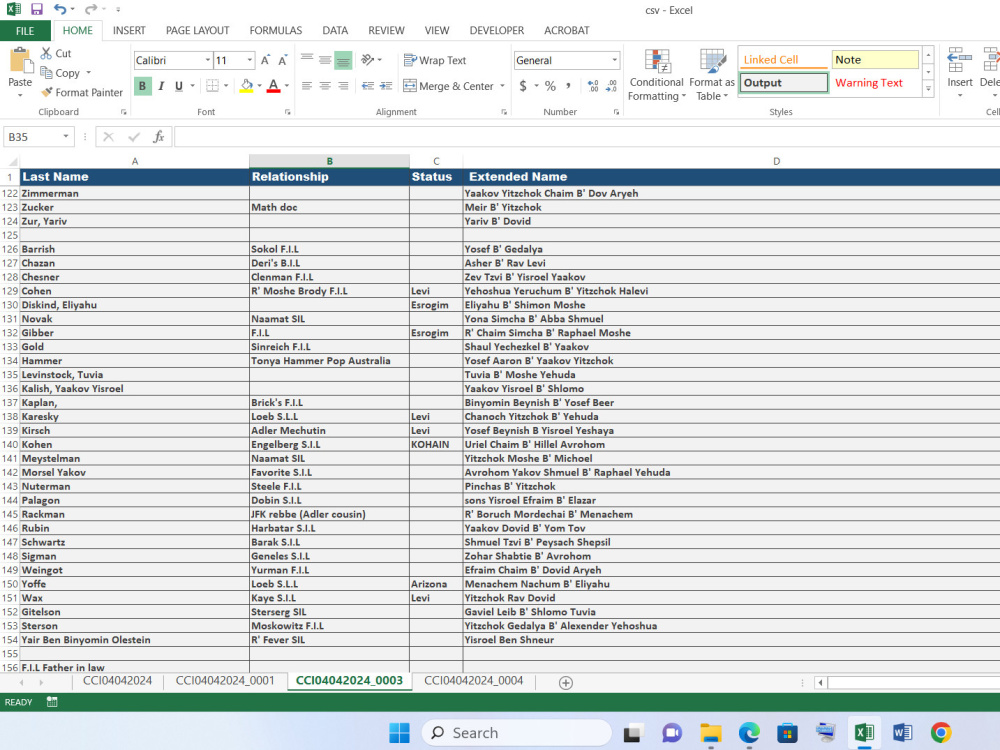Toggle Bold formatting
This screenshot has height=750, width=1000.
143,85
